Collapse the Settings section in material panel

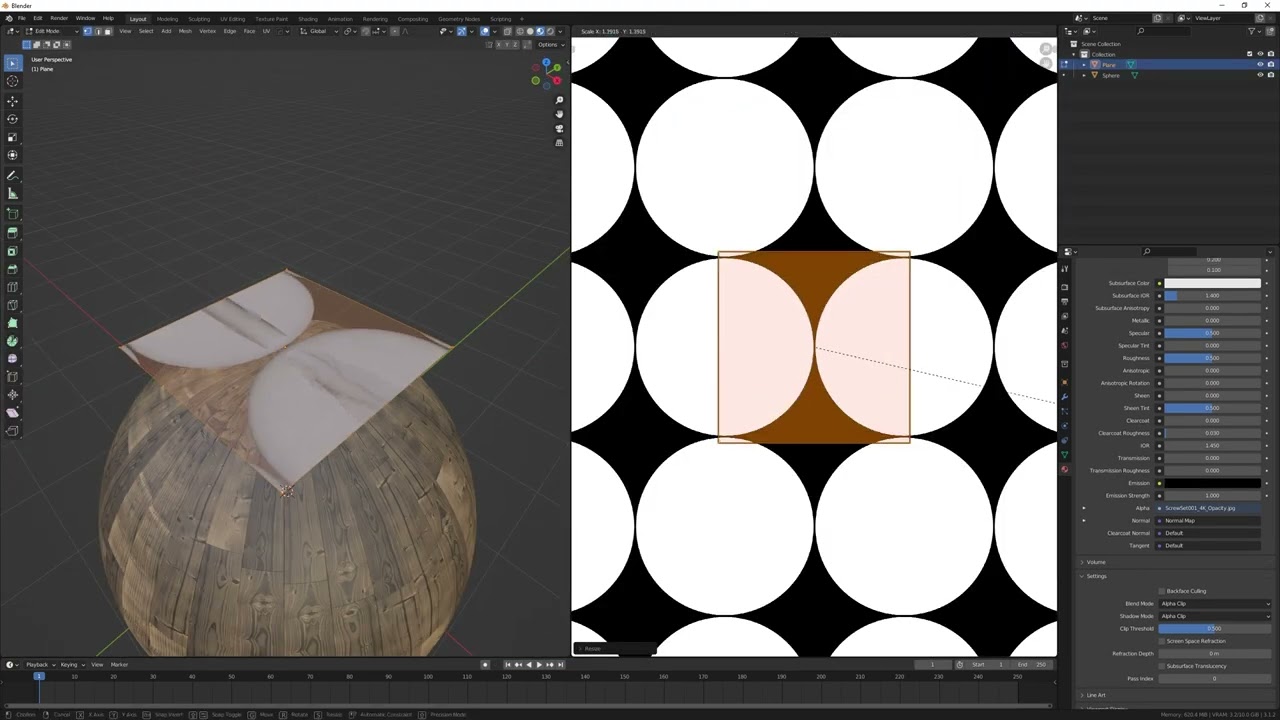pyautogui.click(x=1082, y=577)
